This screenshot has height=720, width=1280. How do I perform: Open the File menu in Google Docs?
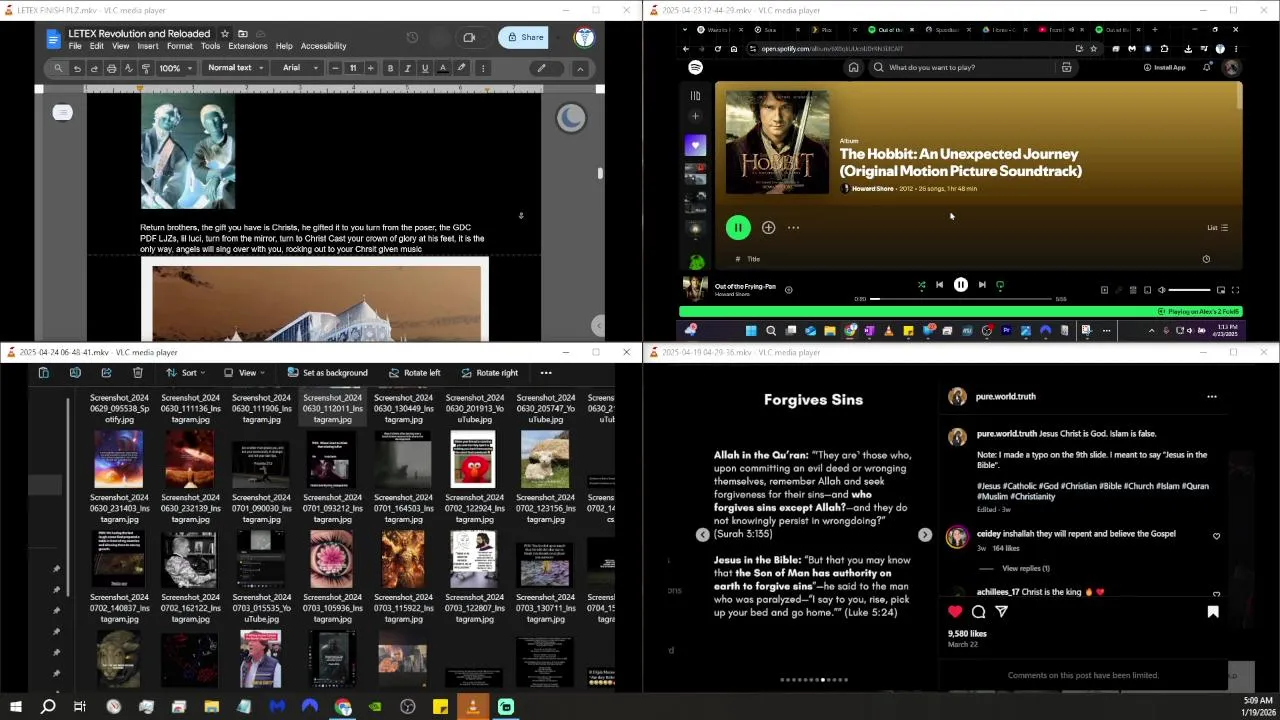[75, 46]
